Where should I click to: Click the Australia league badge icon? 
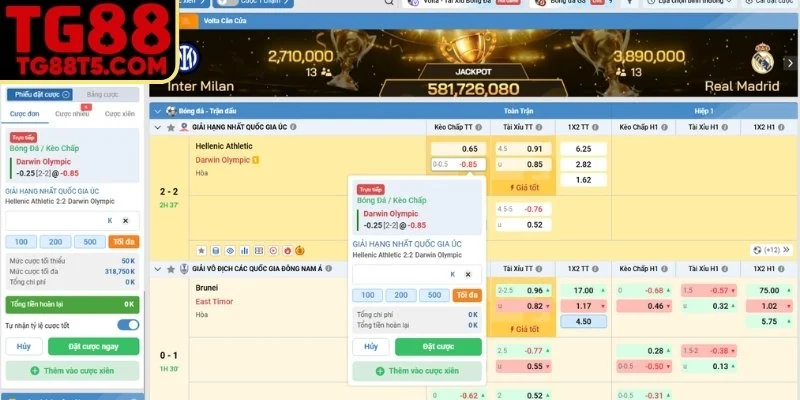click(x=184, y=127)
